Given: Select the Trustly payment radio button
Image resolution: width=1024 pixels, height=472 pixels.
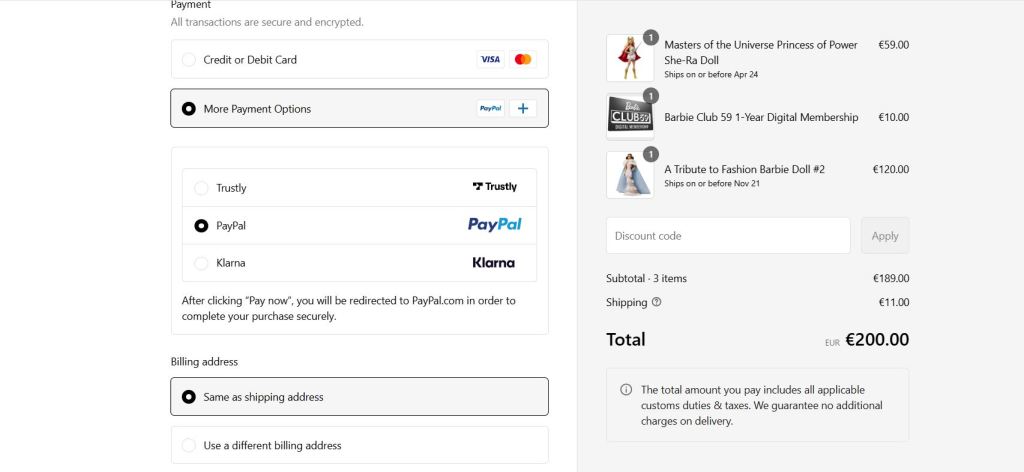Looking at the screenshot, I should pos(201,188).
